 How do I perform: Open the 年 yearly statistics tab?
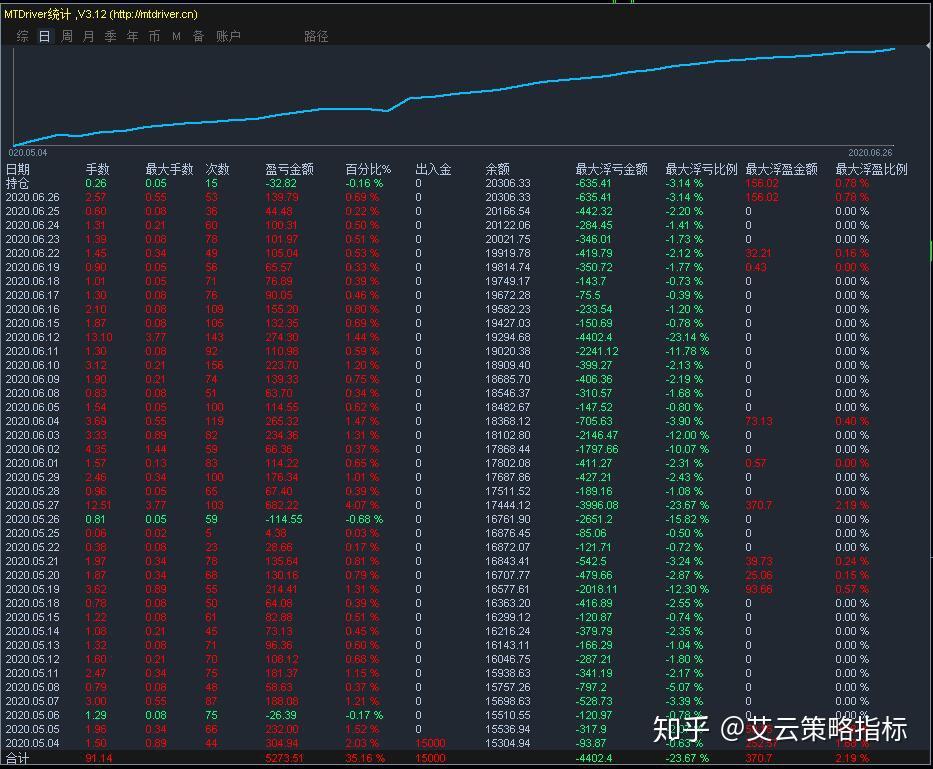point(133,36)
